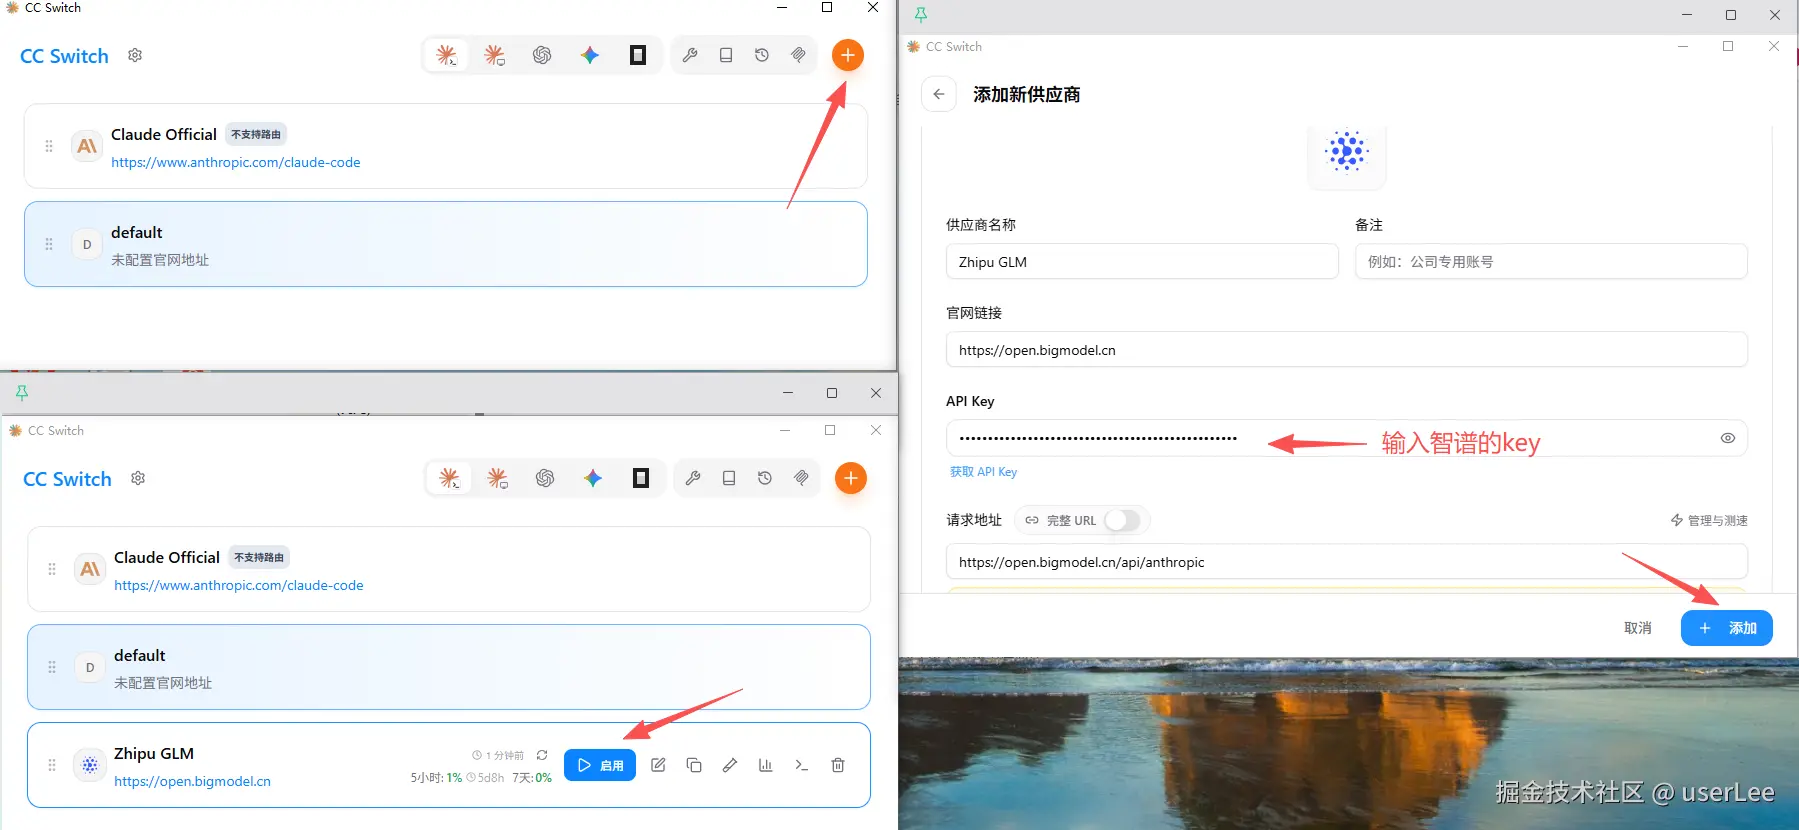1799x830 pixels.
Task: Open the book icon in upper window
Action: tap(726, 55)
